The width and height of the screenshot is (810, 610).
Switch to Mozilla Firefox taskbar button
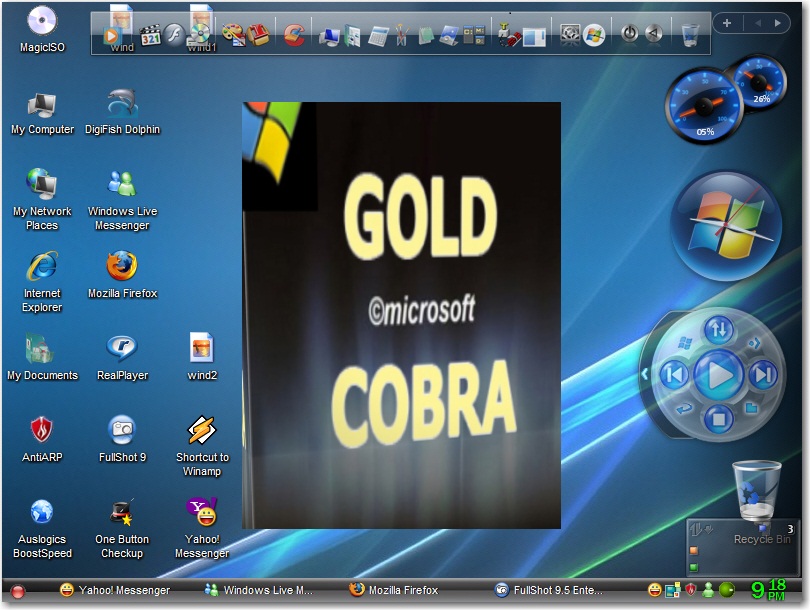394,590
